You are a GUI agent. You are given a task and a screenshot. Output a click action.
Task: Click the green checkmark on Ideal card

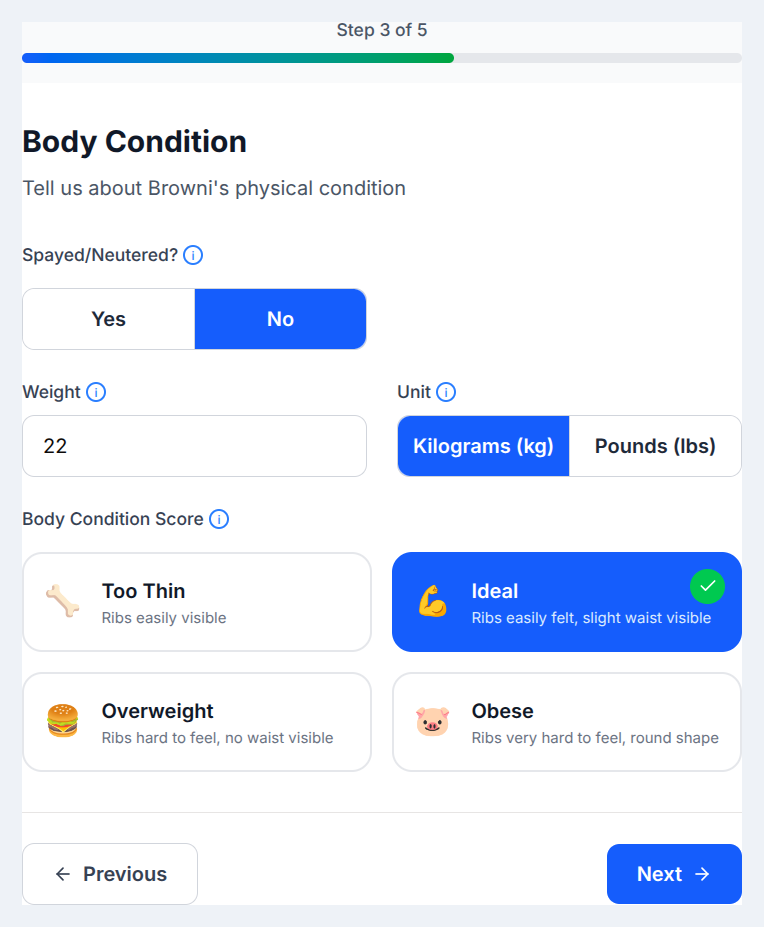(708, 586)
